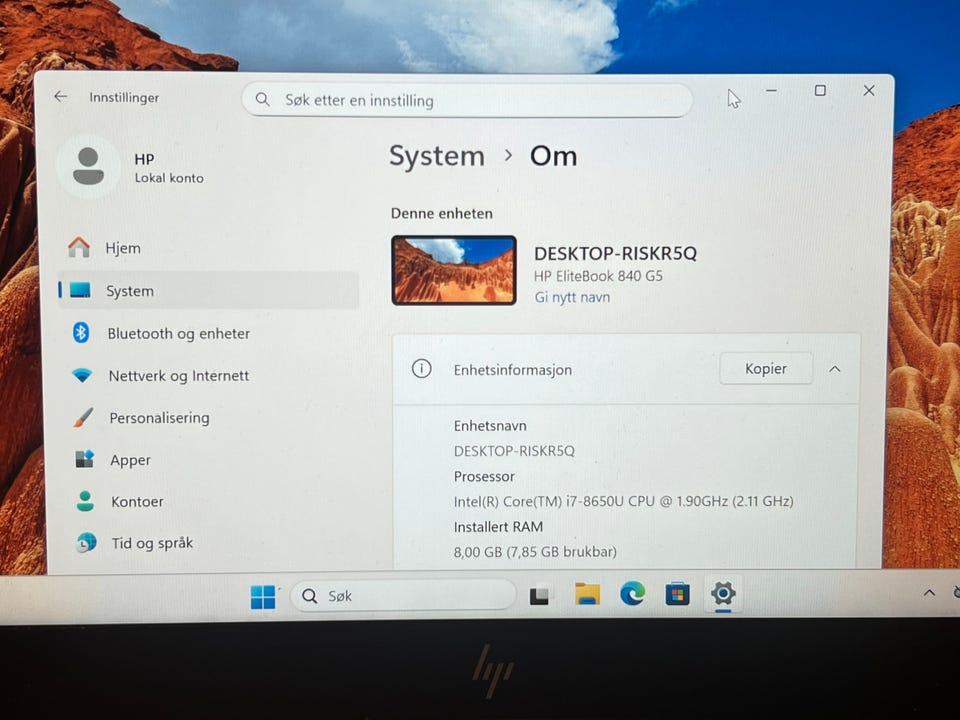Click the 8,00 GB installed RAM value
Viewport: 960px width, 720px height.
coord(535,552)
